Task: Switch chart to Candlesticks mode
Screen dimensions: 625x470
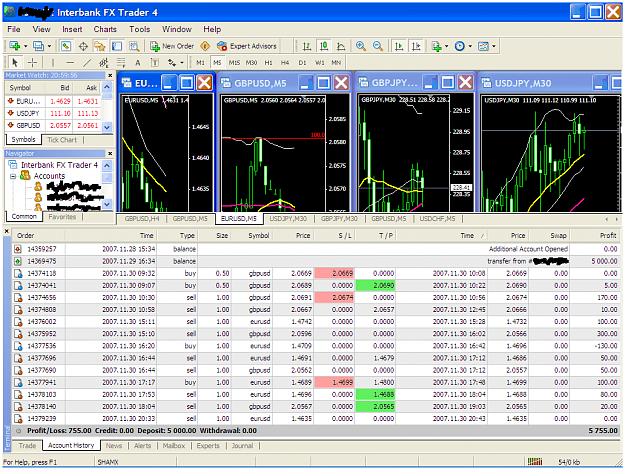Action: tap(324, 46)
